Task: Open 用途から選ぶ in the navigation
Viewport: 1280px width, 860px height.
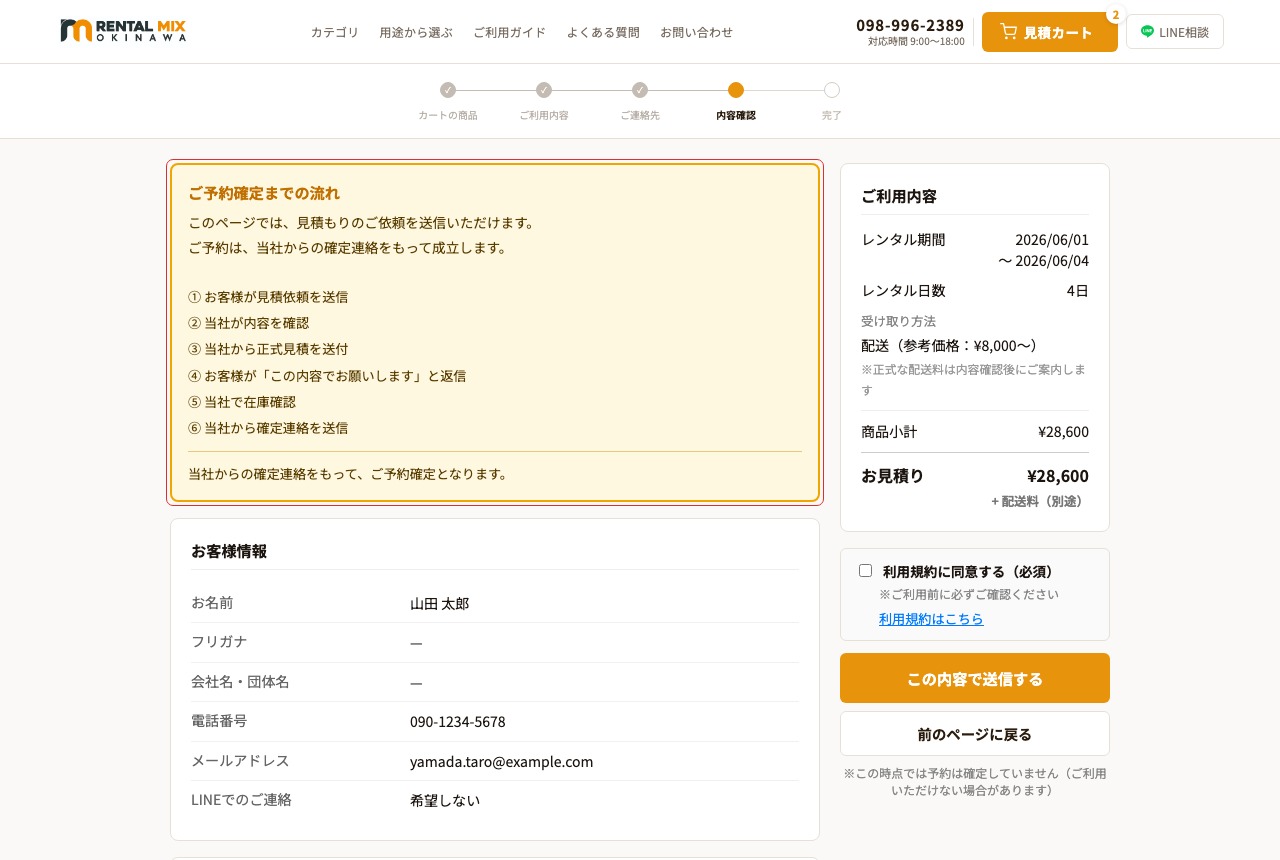Action: (x=416, y=32)
